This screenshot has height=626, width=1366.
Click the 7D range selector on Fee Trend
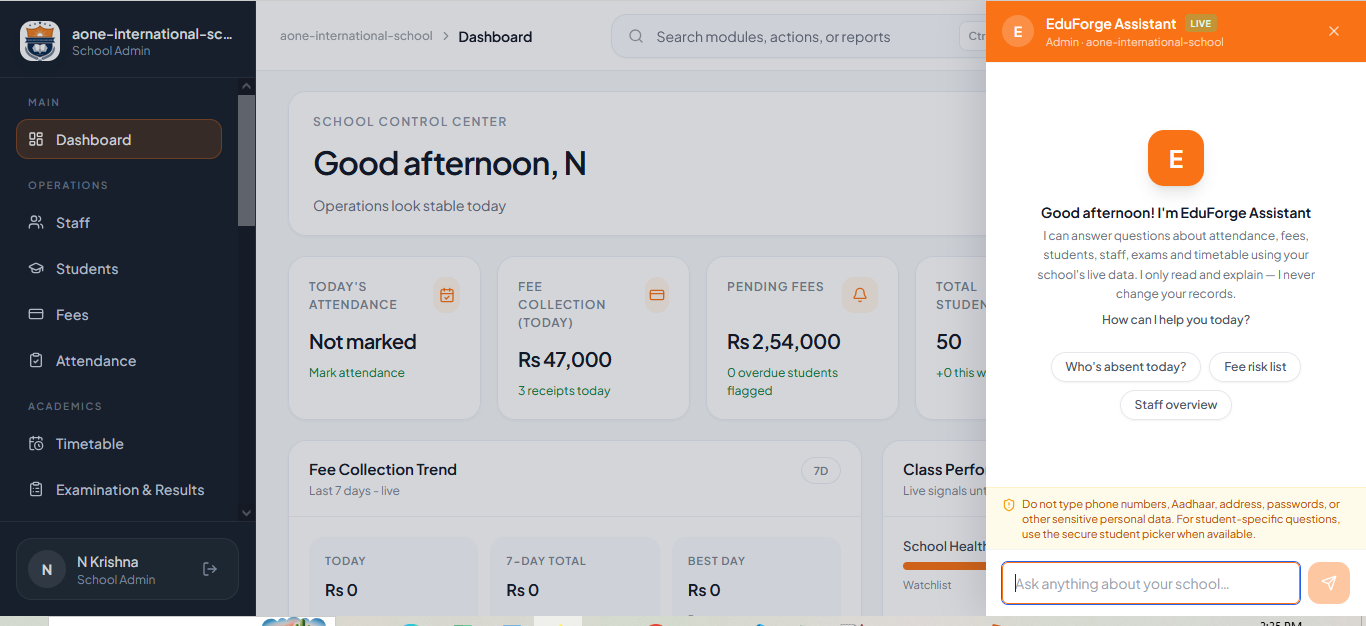[821, 471]
